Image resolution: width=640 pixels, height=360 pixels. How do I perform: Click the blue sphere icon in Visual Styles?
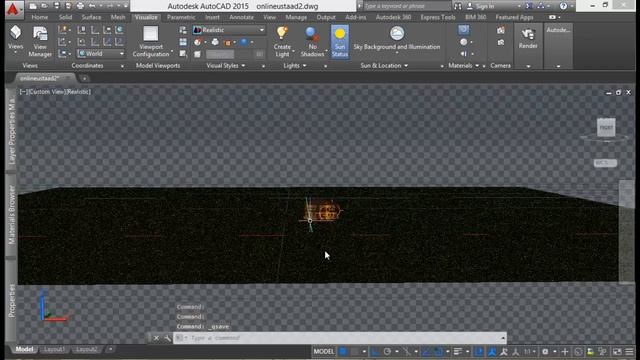(244, 42)
